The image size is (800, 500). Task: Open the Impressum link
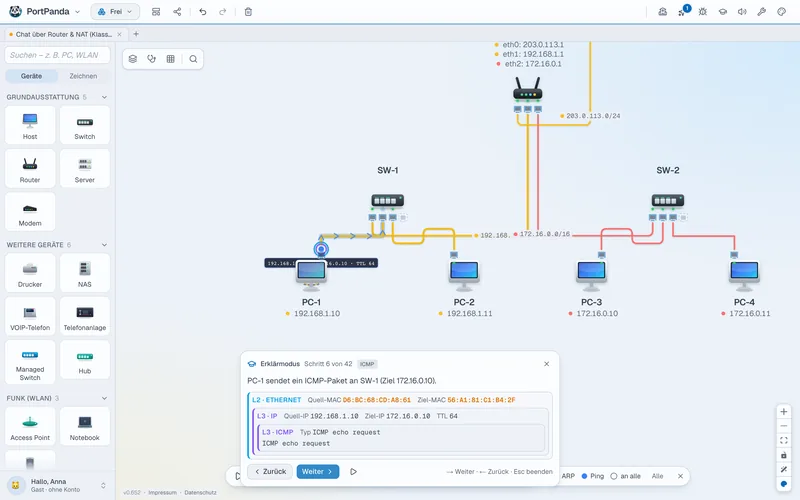point(162,492)
